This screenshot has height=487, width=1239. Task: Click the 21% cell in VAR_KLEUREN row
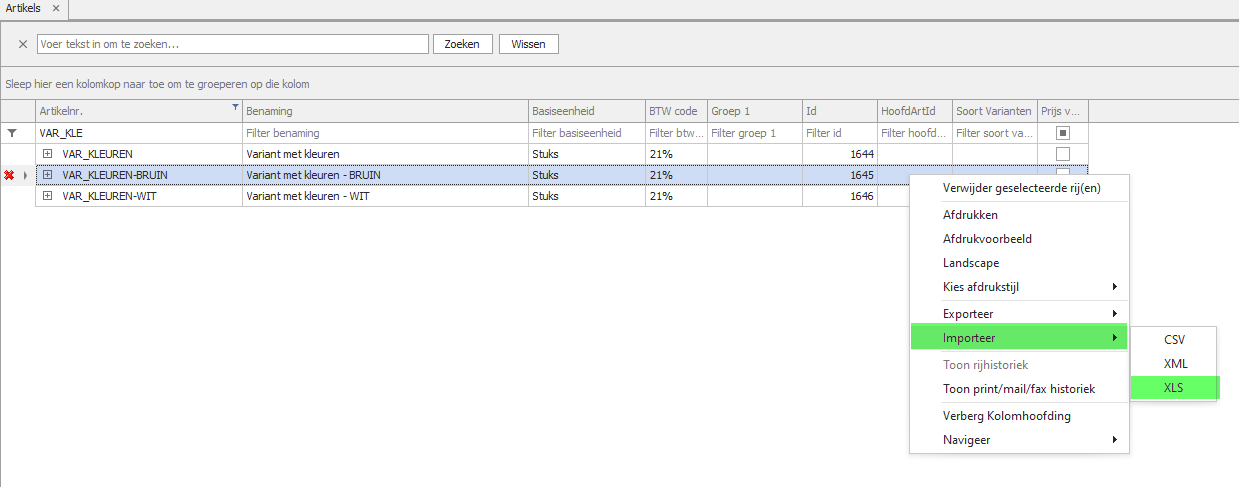click(676, 154)
